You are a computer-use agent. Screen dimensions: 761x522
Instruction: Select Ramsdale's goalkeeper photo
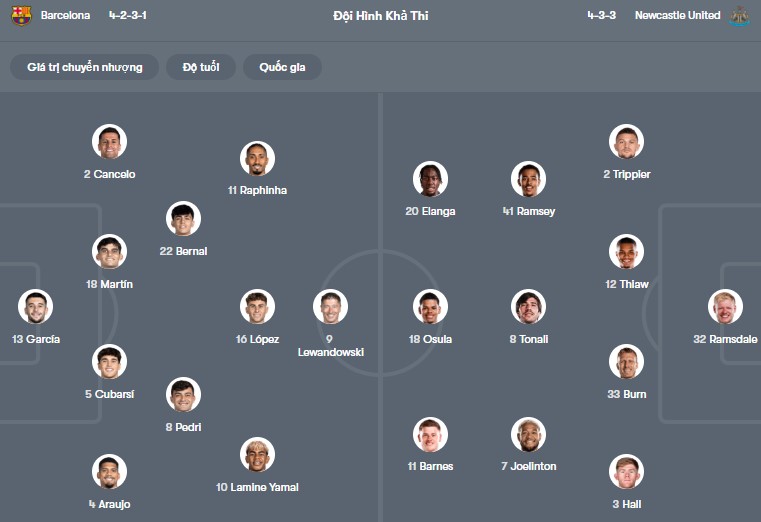click(x=725, y=307)
